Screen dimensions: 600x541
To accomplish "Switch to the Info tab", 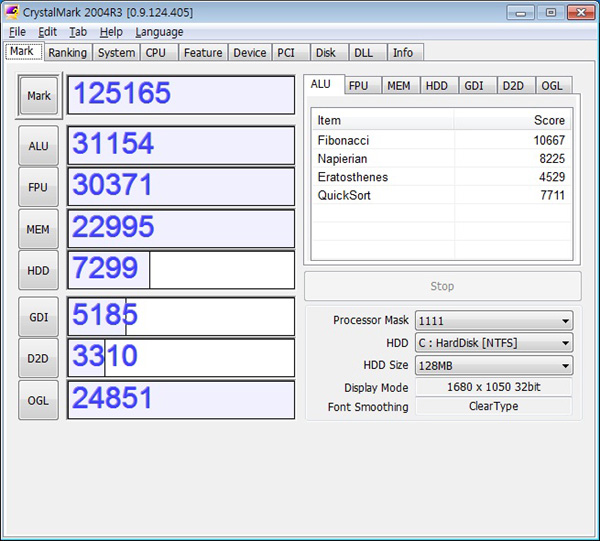I will (x=405, y=52).
